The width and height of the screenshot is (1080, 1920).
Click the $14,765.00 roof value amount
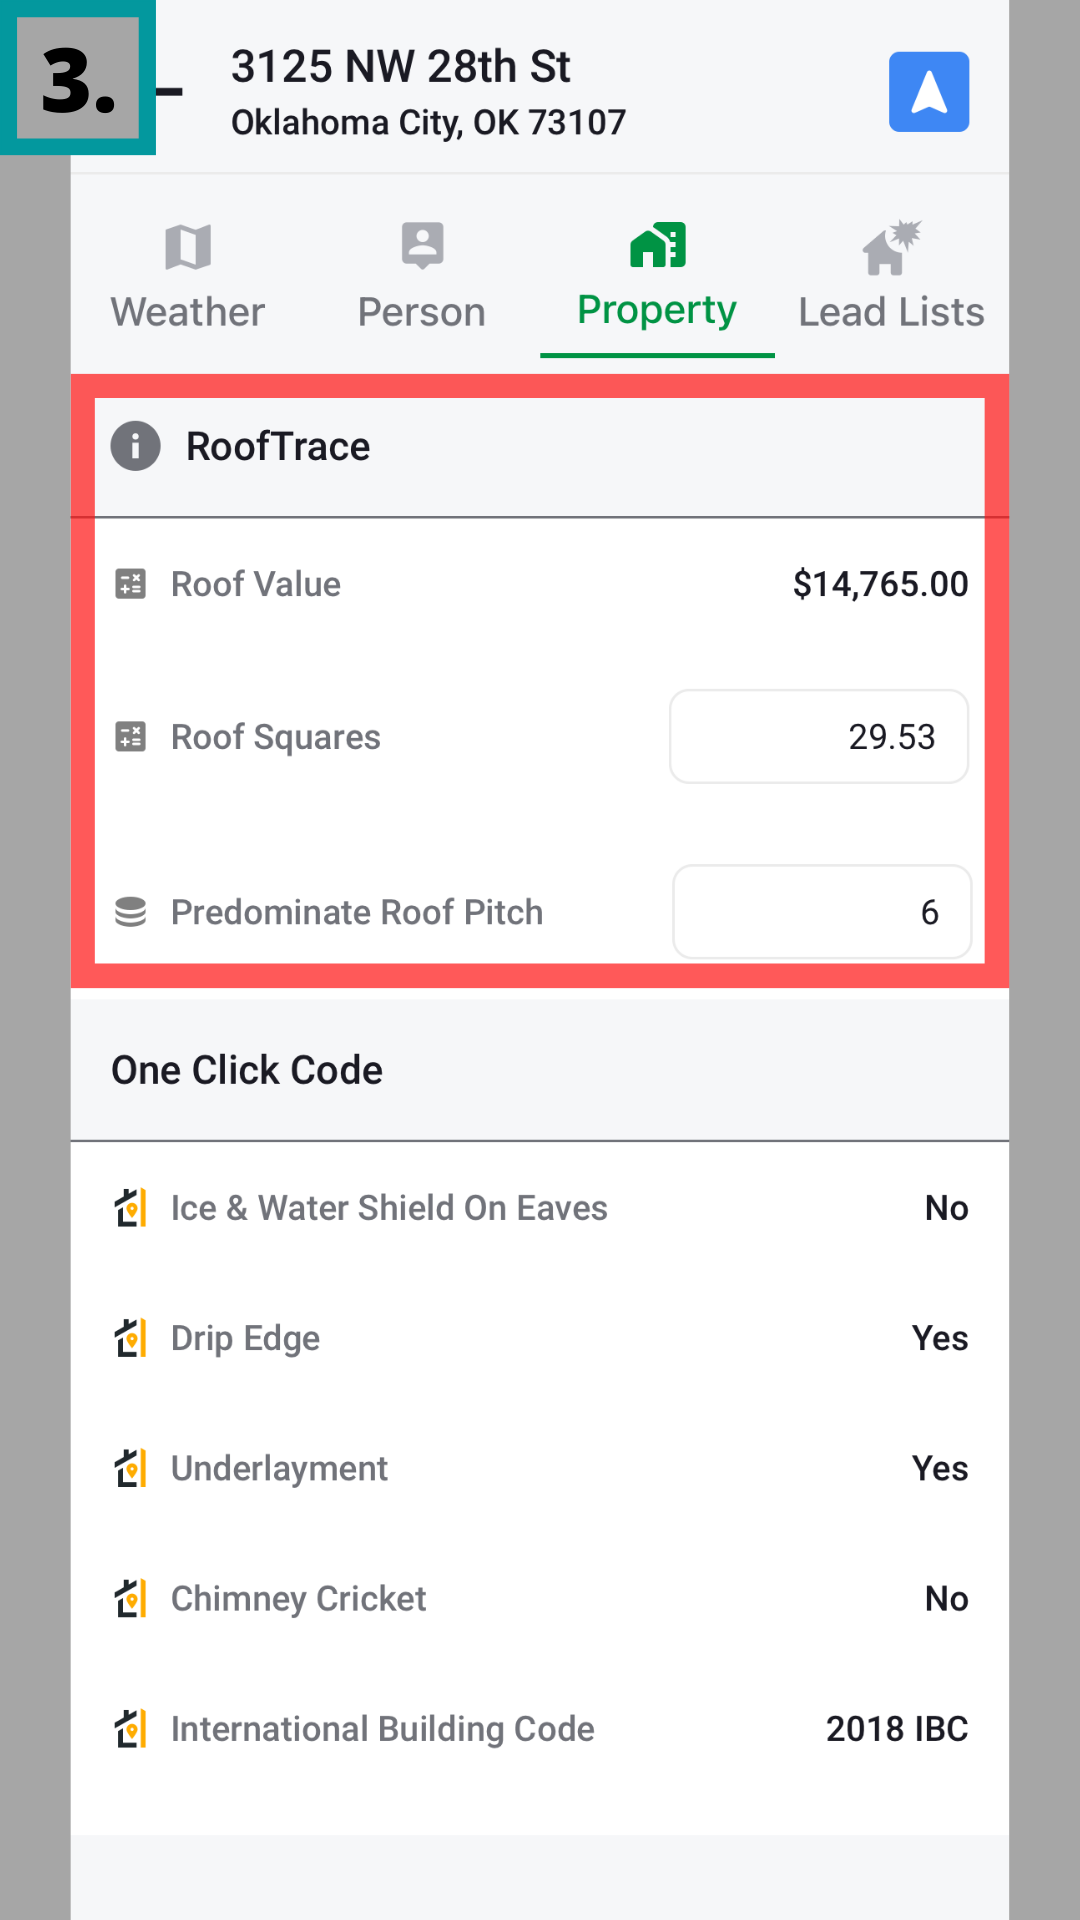880,584
